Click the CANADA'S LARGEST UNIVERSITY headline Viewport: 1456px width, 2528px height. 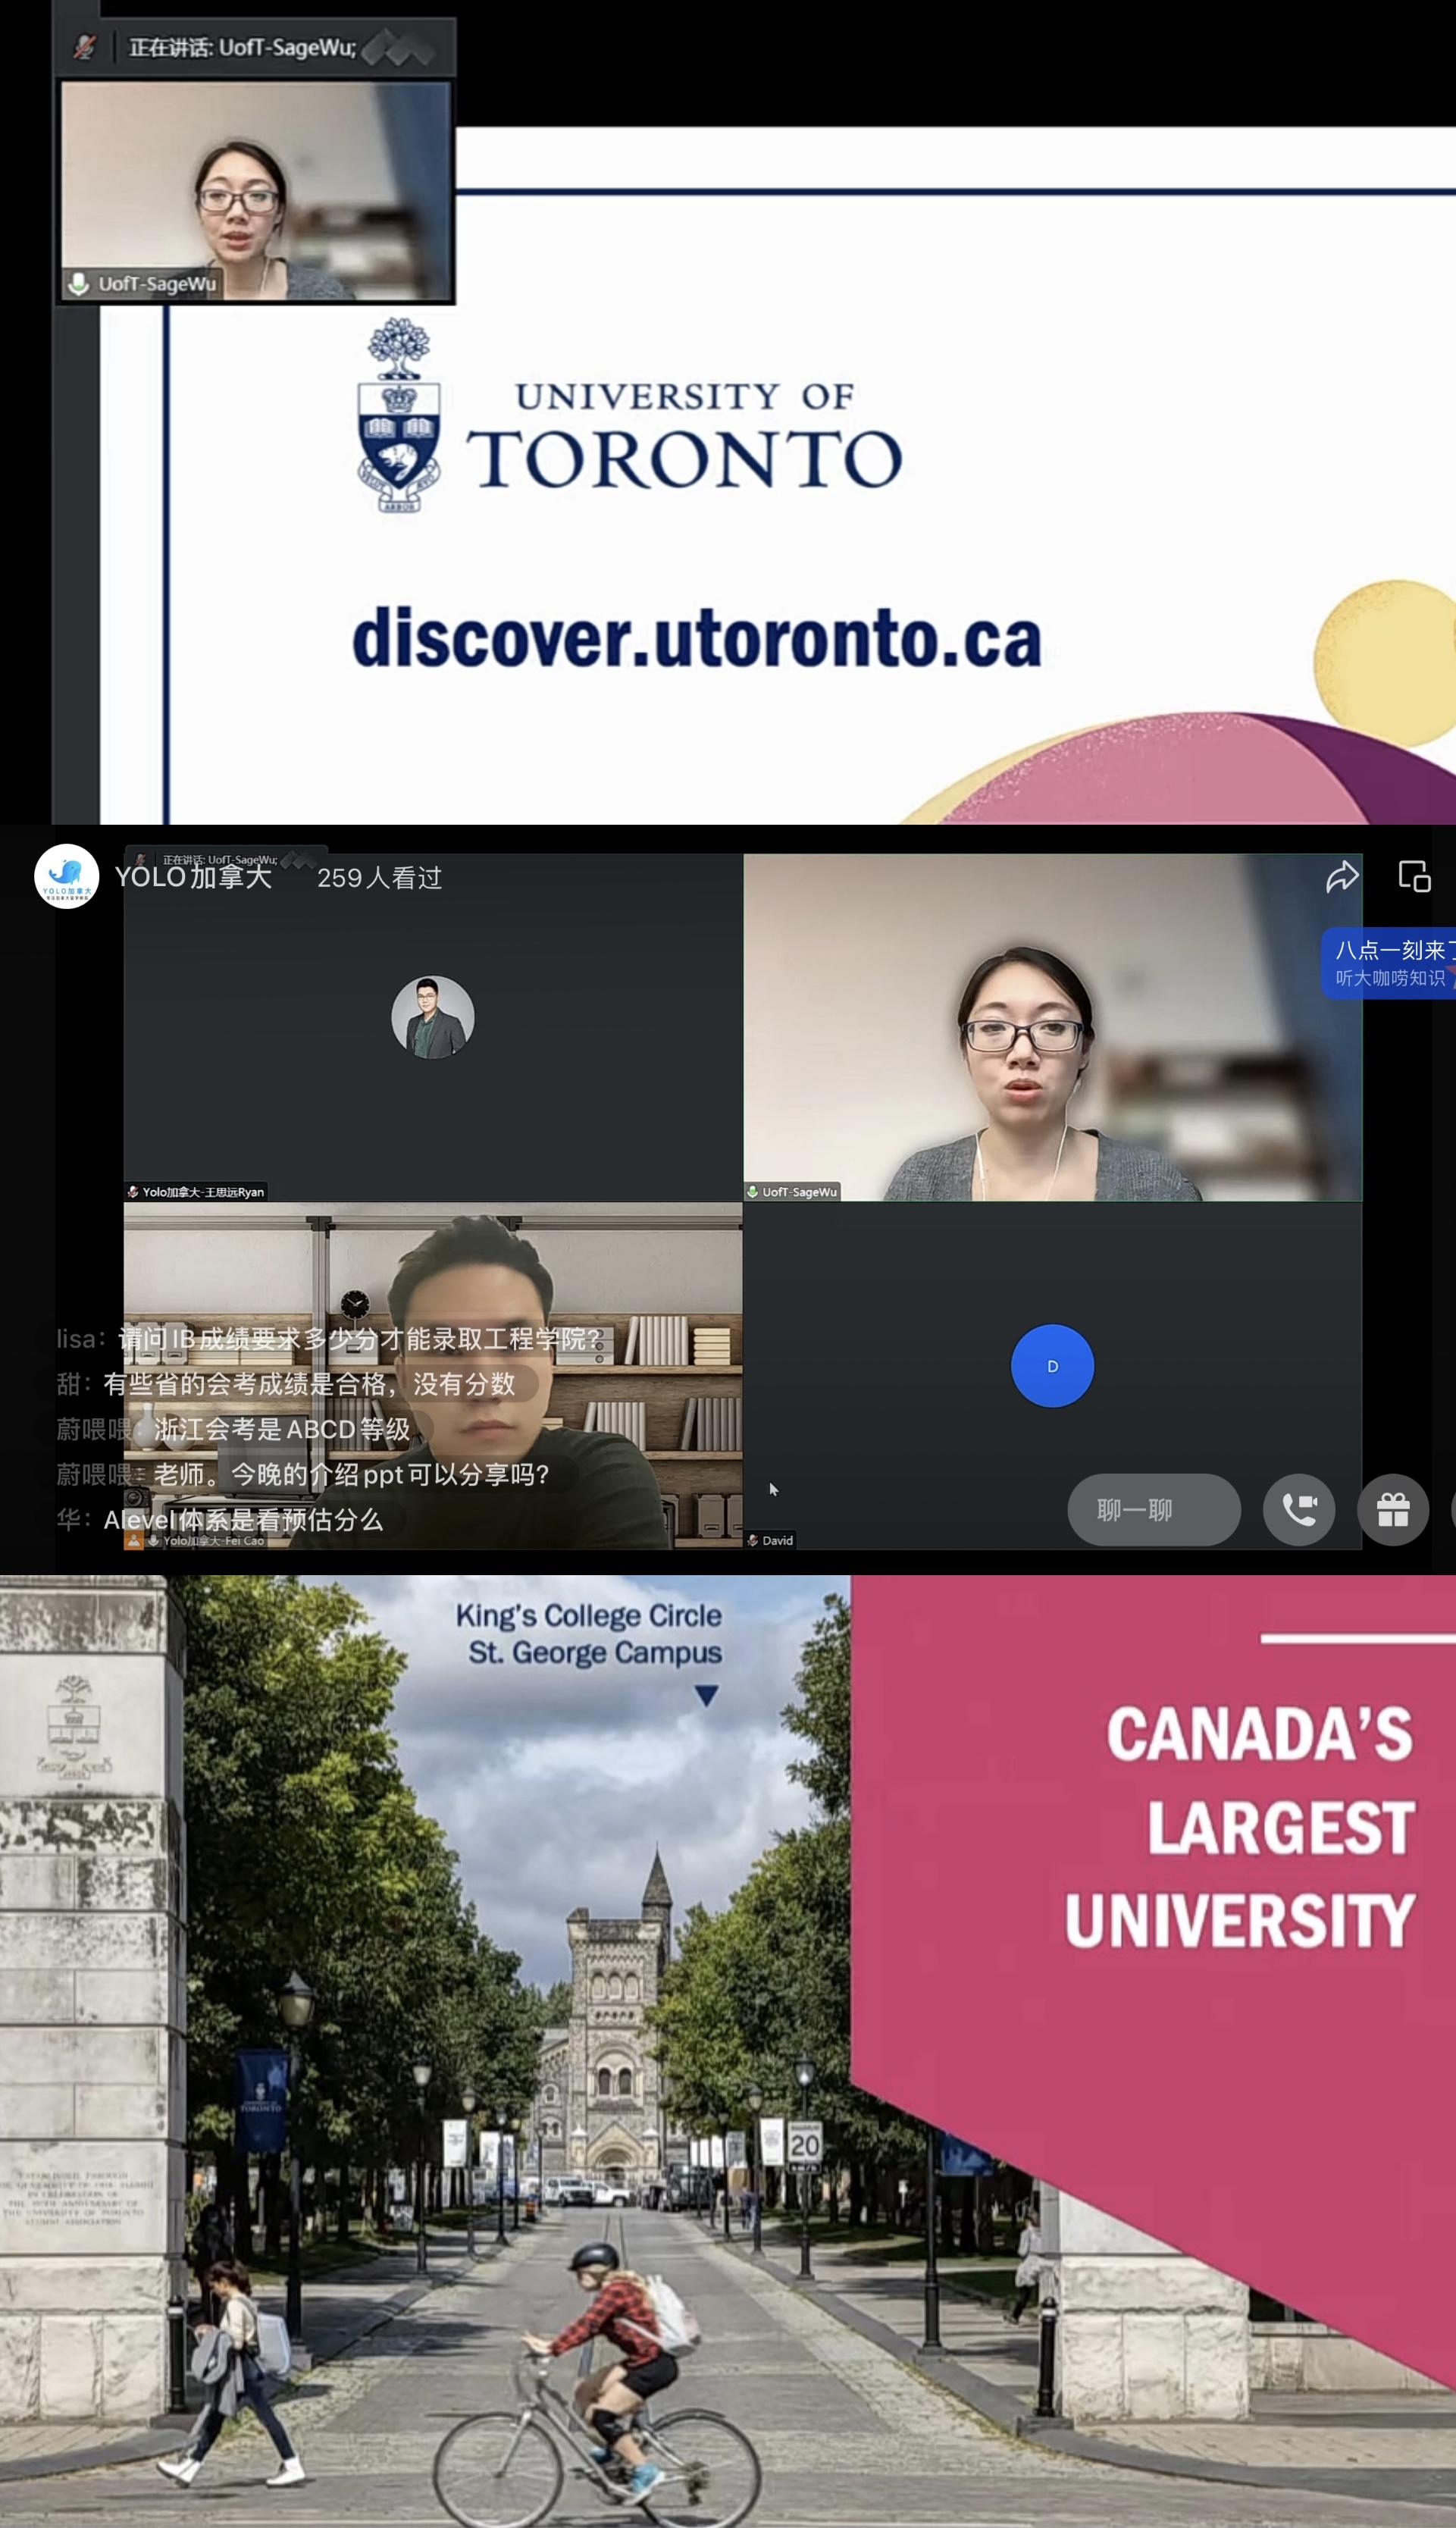point(1240,1828)
